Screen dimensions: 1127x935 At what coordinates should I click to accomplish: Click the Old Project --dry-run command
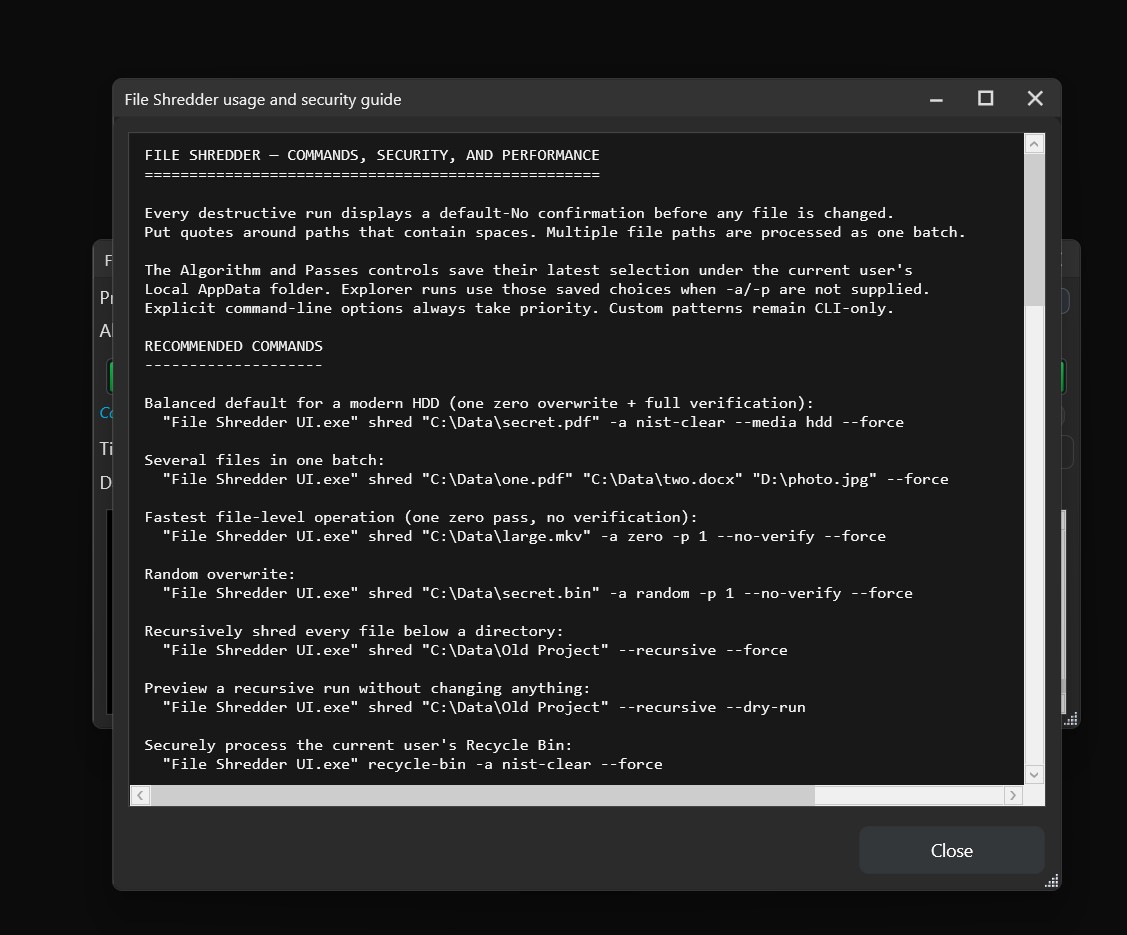tap(484, 707)
